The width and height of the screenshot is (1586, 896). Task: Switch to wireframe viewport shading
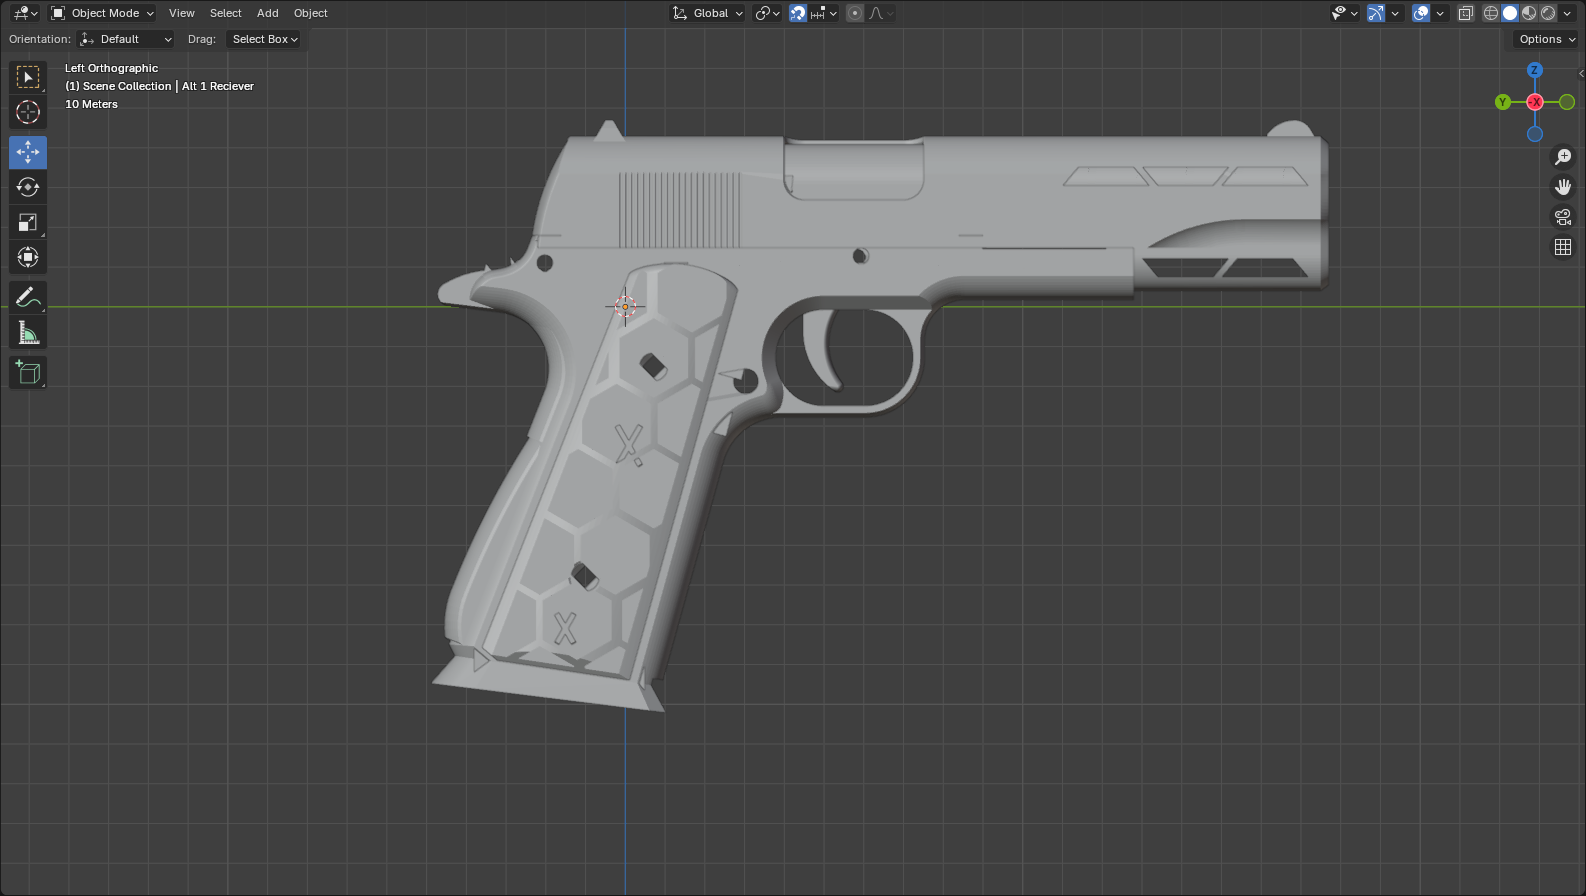tap(1491, 13)
